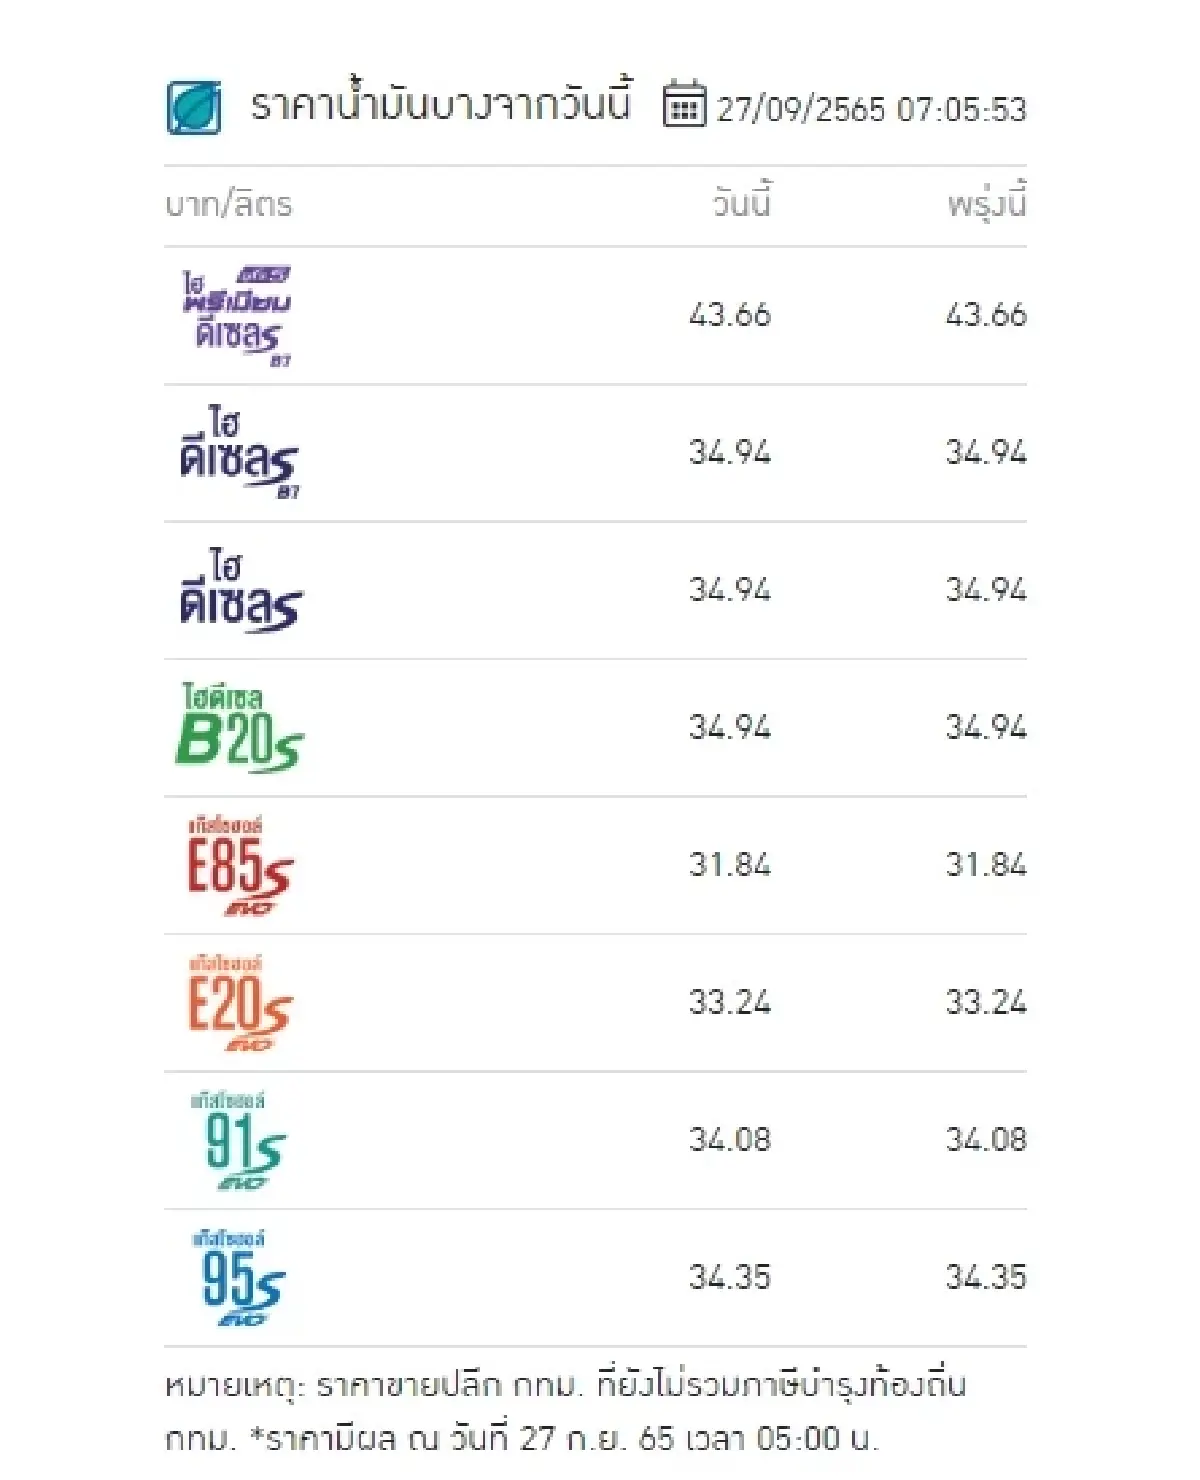Select the green Hi Diesel B20 S logo
Screen dimensions: 1200x1480
pyautogui.click(x=239, y=728)
